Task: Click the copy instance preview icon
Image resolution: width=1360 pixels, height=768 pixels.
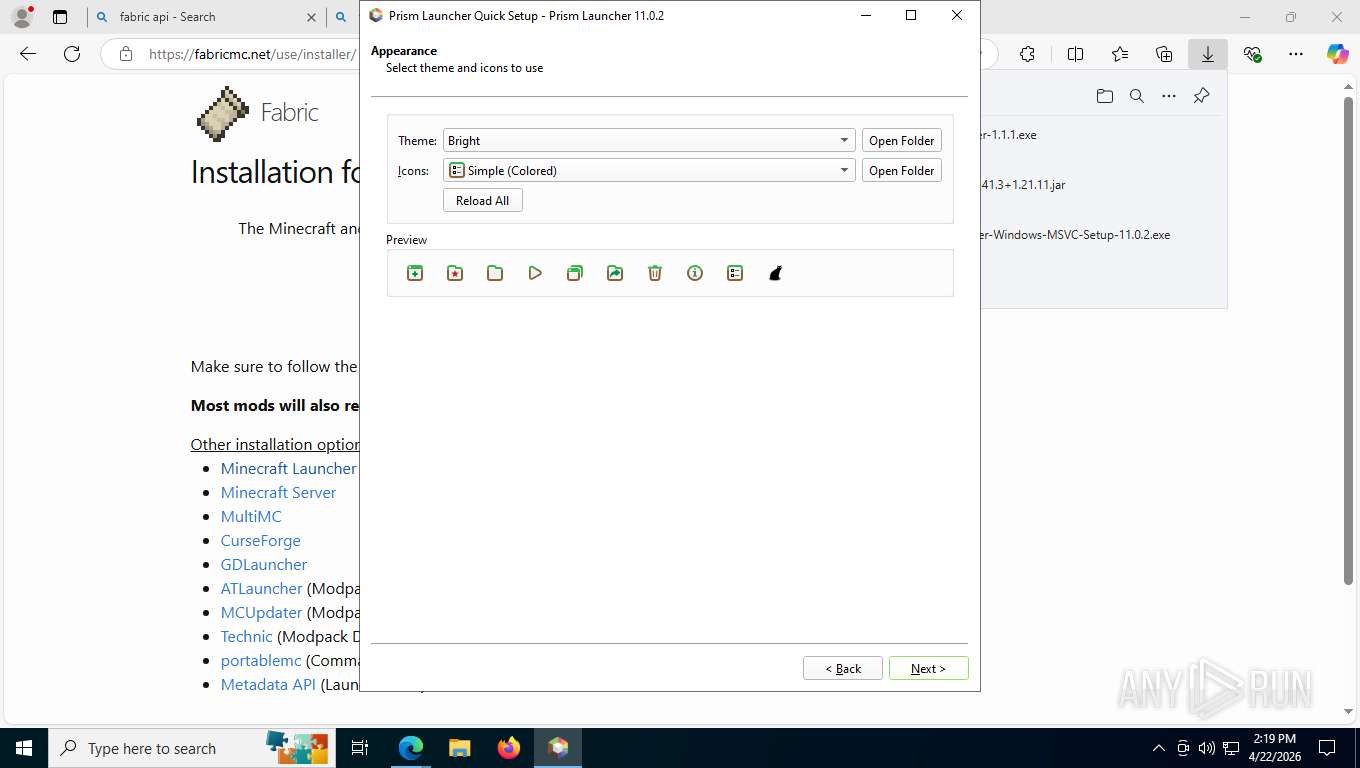Action: [575, 273]
